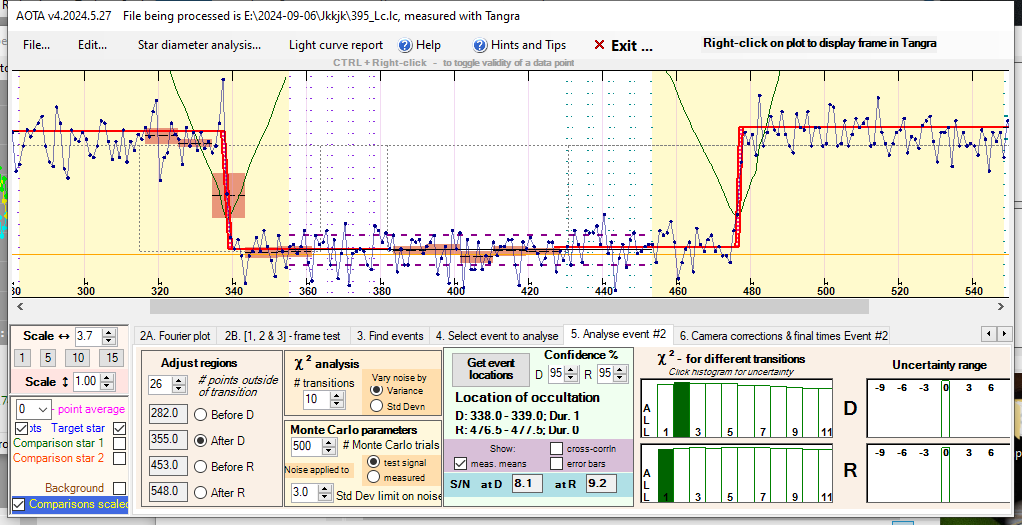Click the dark green D histogram bar
Viewport: 1022px width, 525px height.
click(681, 409)
